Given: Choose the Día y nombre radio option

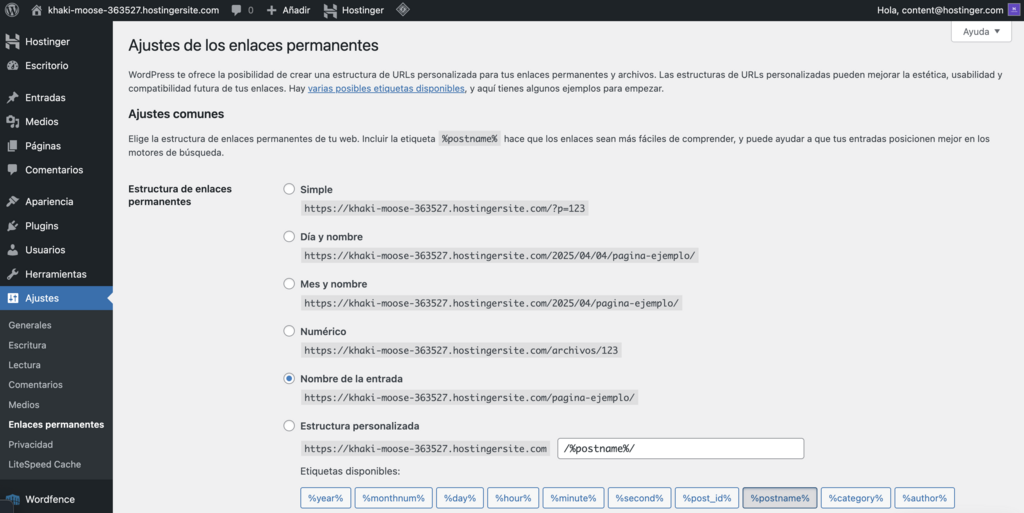Looking at the screenshot, I should (x=289, y=237).
